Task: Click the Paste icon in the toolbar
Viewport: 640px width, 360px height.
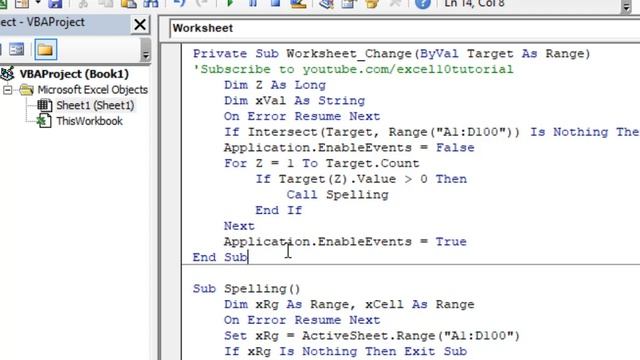Action: 129,4
